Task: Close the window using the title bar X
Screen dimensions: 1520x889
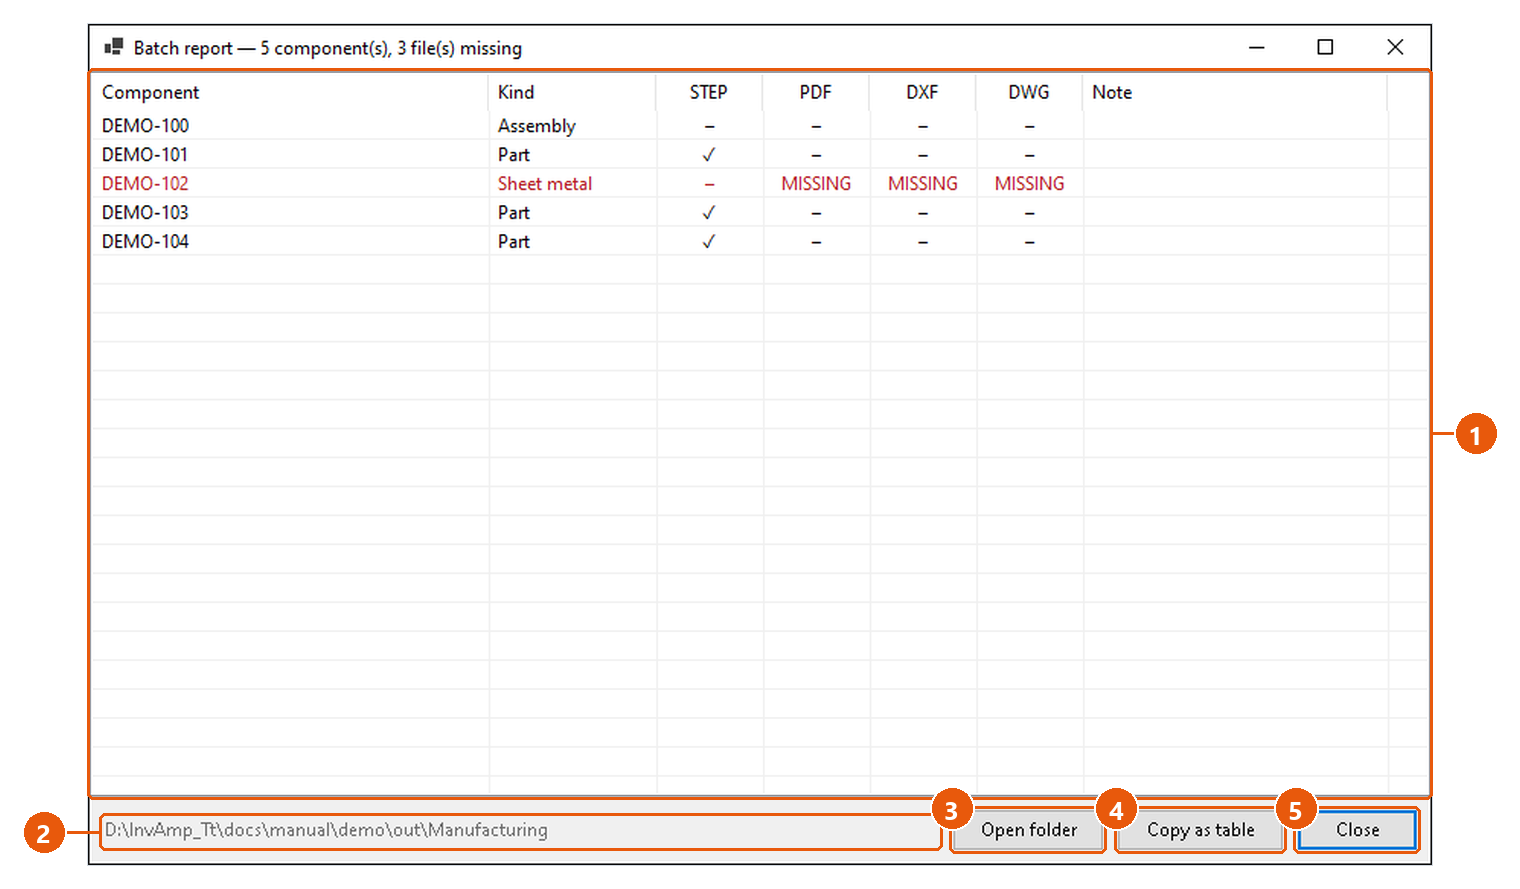Action: (x=1395, y=47)
